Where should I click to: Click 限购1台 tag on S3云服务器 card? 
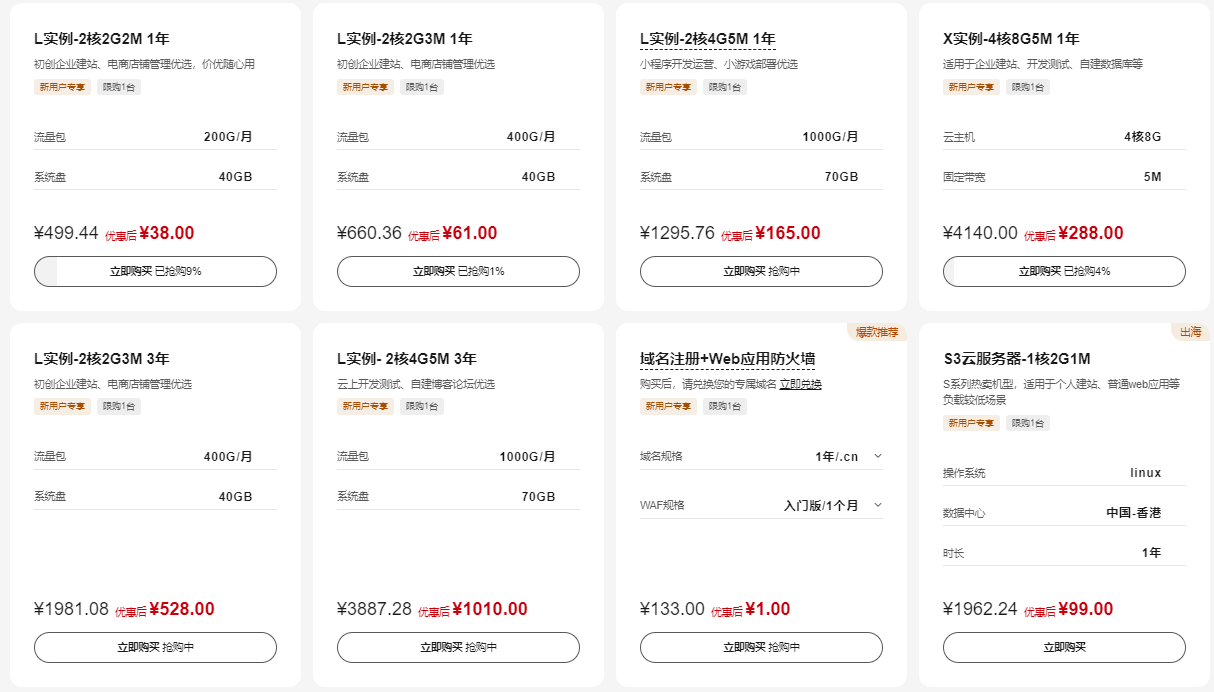[1026, 423]
